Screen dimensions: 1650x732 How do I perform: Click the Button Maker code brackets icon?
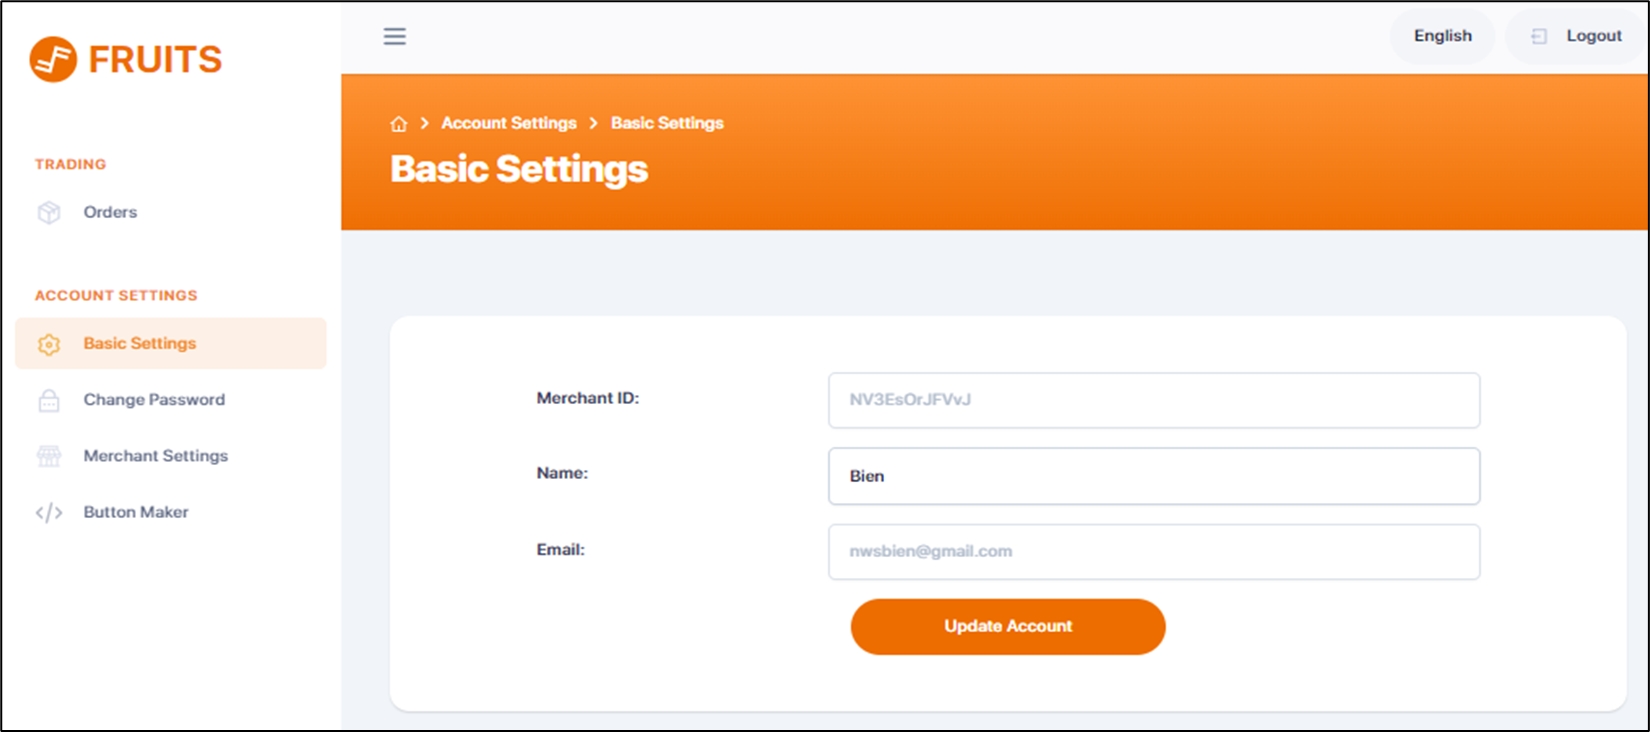tap(49, 513)
